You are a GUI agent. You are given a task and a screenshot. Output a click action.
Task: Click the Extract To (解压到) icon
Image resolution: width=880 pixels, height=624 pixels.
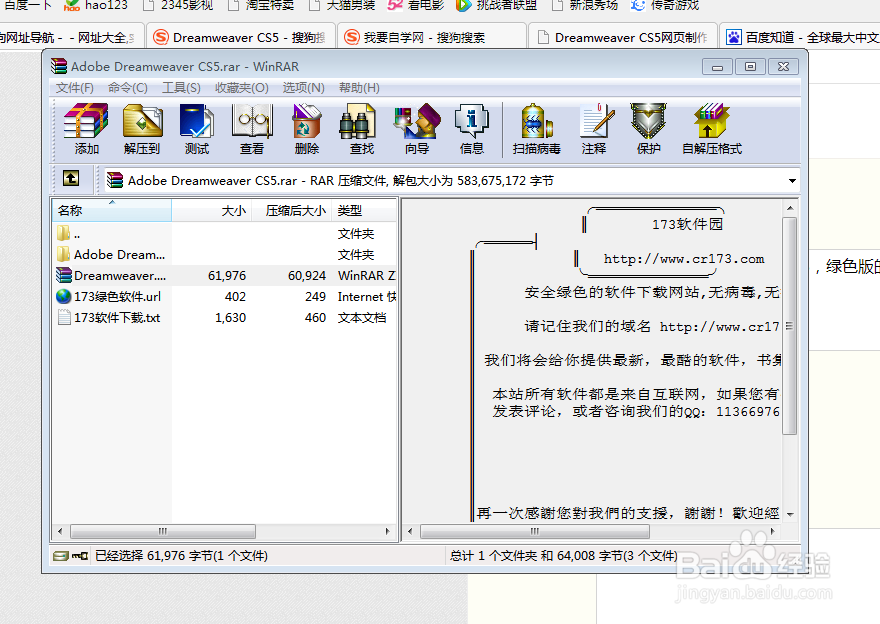click(x=142, y=129)
